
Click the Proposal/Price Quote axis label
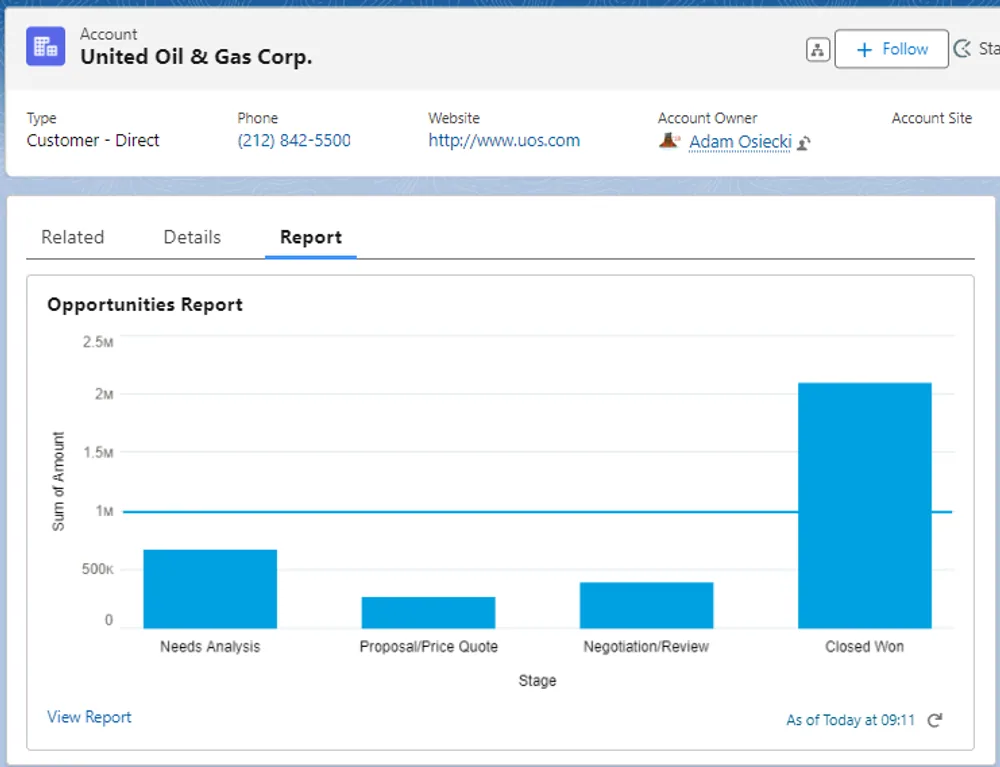click(429, 646)
